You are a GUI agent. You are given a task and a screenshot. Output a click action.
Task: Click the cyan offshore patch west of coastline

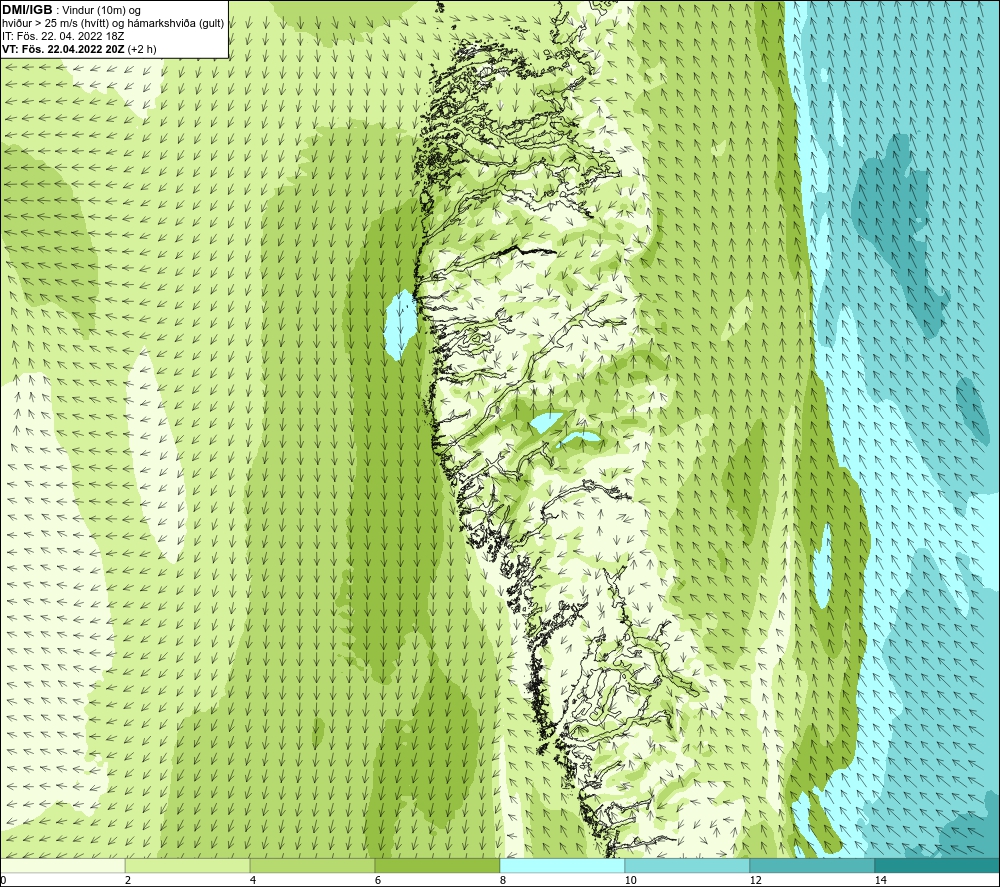401,324
